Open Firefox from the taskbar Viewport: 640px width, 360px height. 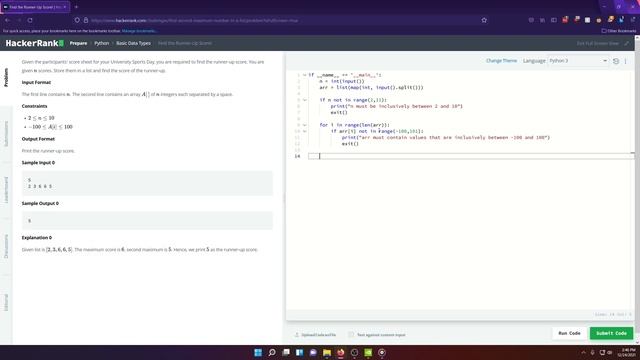tap(340, 352)
